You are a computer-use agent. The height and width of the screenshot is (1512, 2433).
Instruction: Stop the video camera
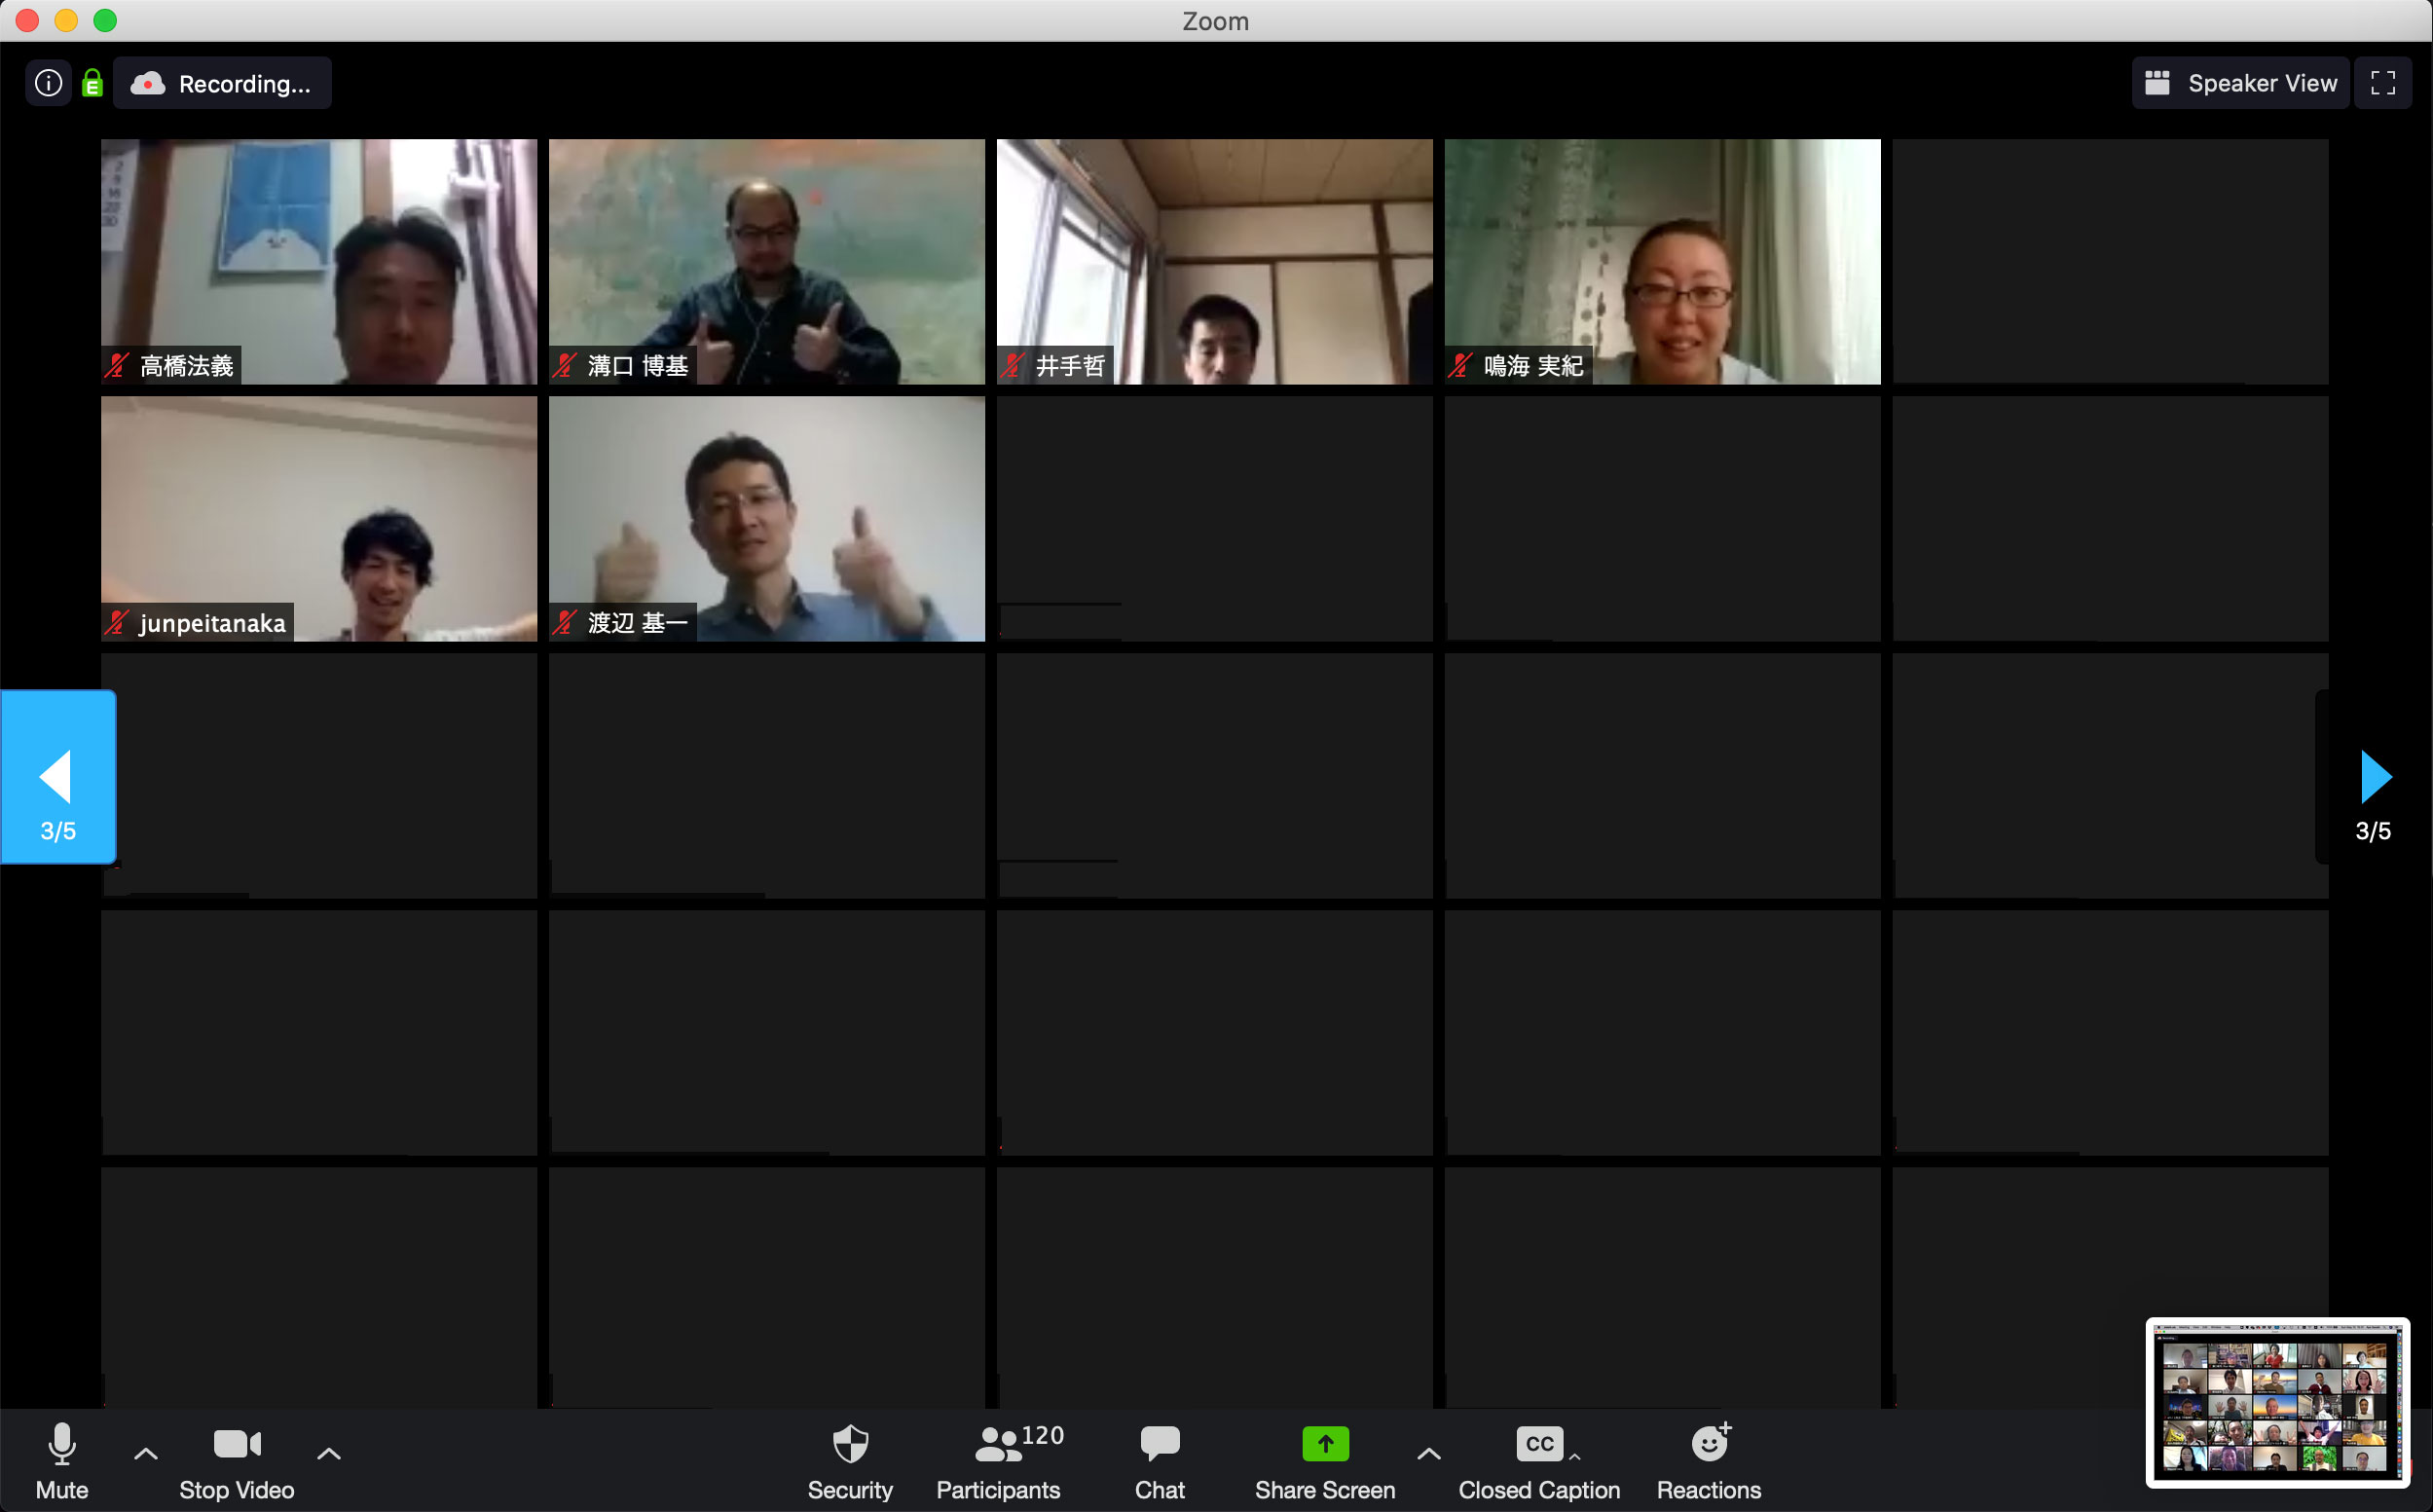click(237, 1461)
